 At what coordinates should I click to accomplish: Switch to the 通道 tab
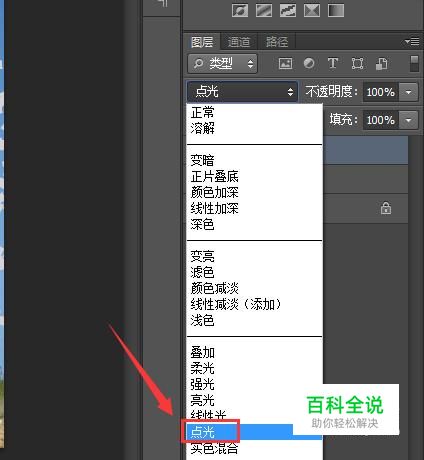(239, 42)
